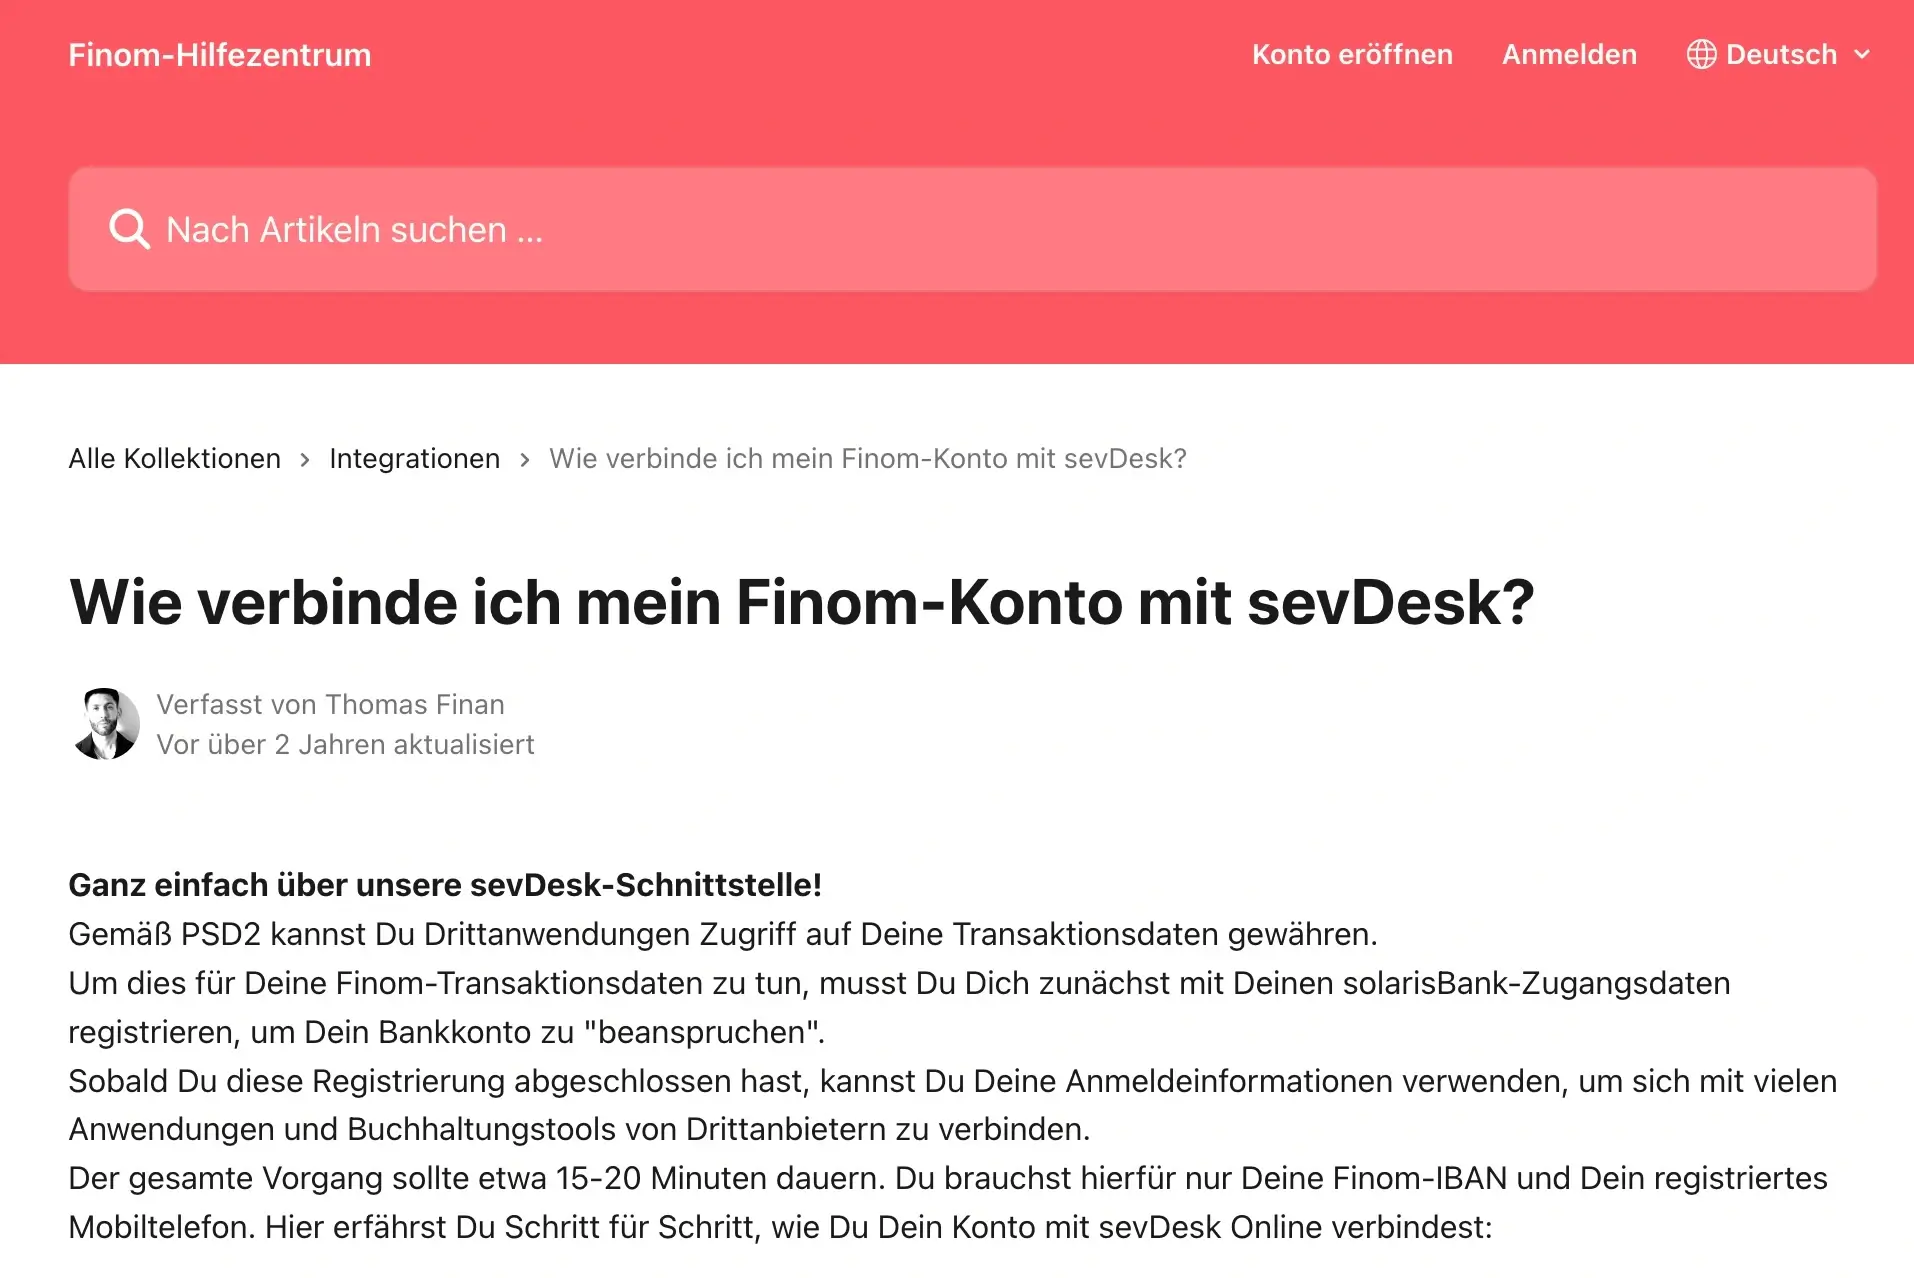Click the Verfasst von Thomas Finan text
Viewport: 1914px width, 1278px height.
[x=330, y=704]
